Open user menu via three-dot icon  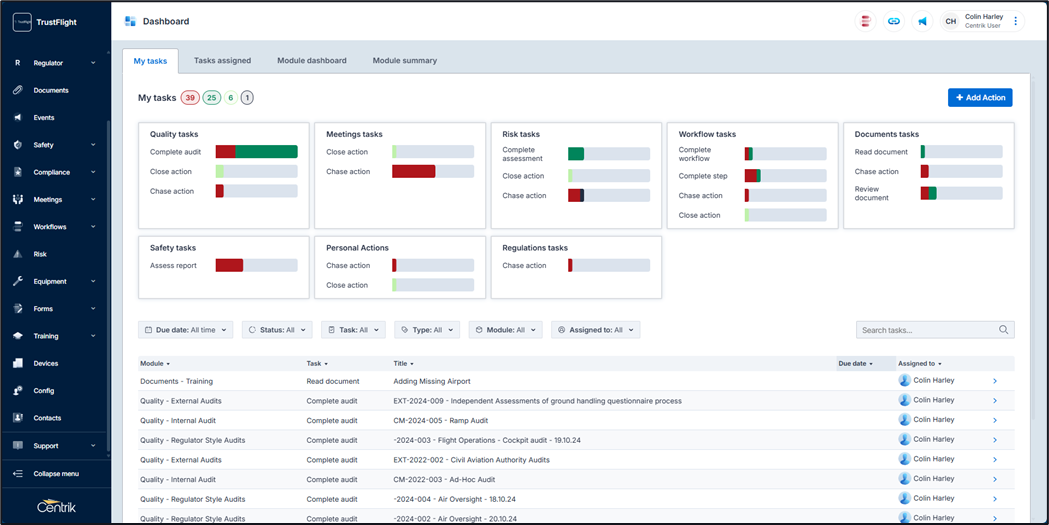point(1016,21)
